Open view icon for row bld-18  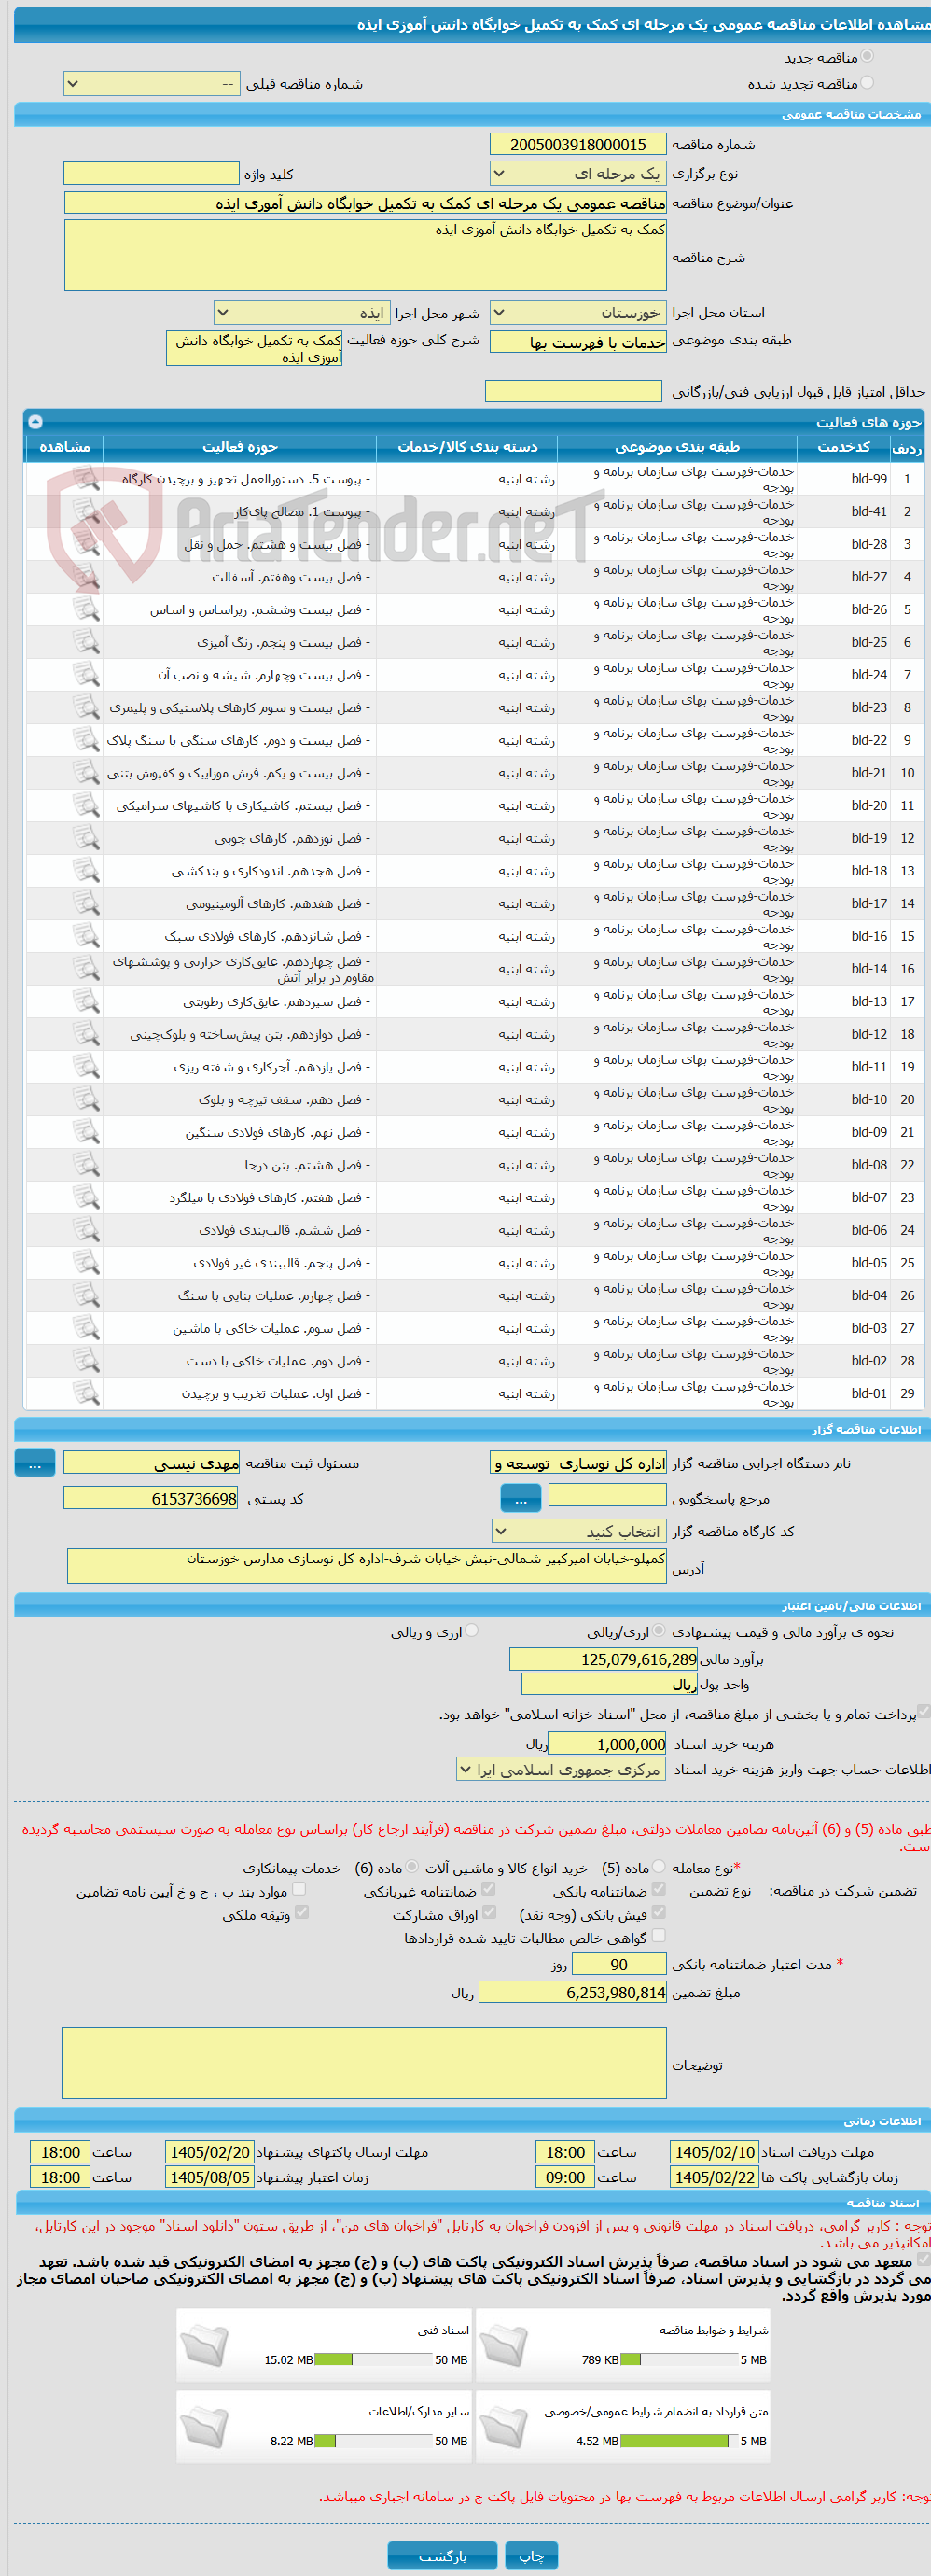click(x=86, y=870)
